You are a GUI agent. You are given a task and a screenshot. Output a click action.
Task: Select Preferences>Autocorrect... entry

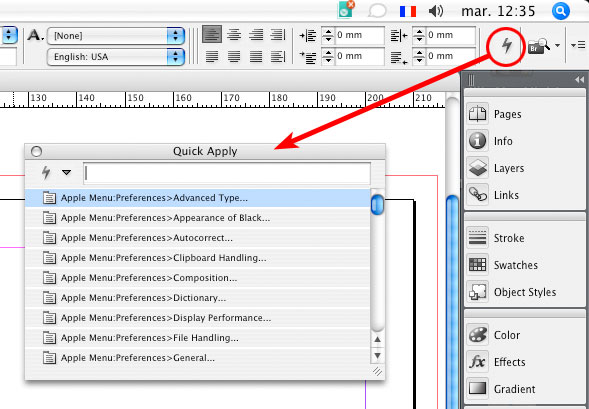pos(197,238)
